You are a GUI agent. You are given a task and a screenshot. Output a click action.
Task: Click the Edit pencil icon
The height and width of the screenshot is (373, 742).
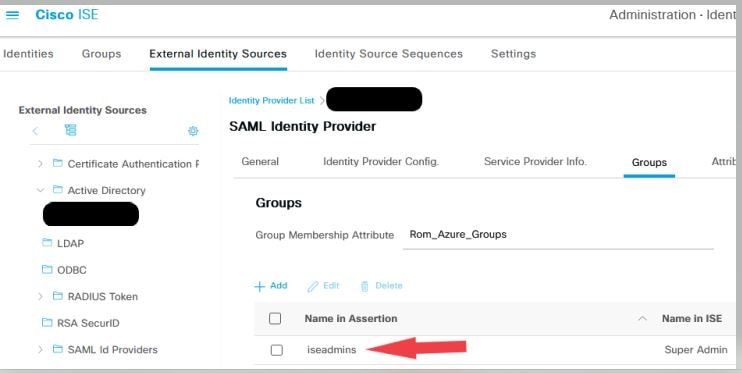coord(313,286)
